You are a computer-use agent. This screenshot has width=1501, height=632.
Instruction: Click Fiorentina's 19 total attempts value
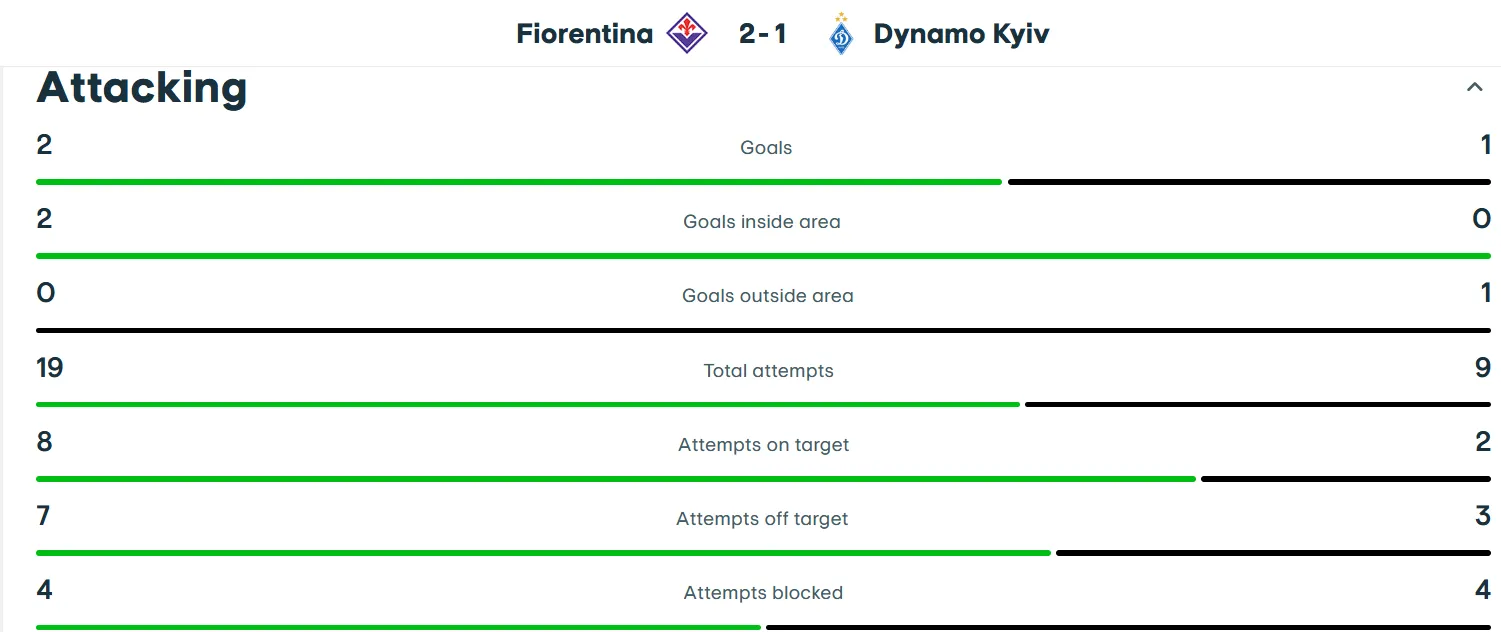(49, 368)
